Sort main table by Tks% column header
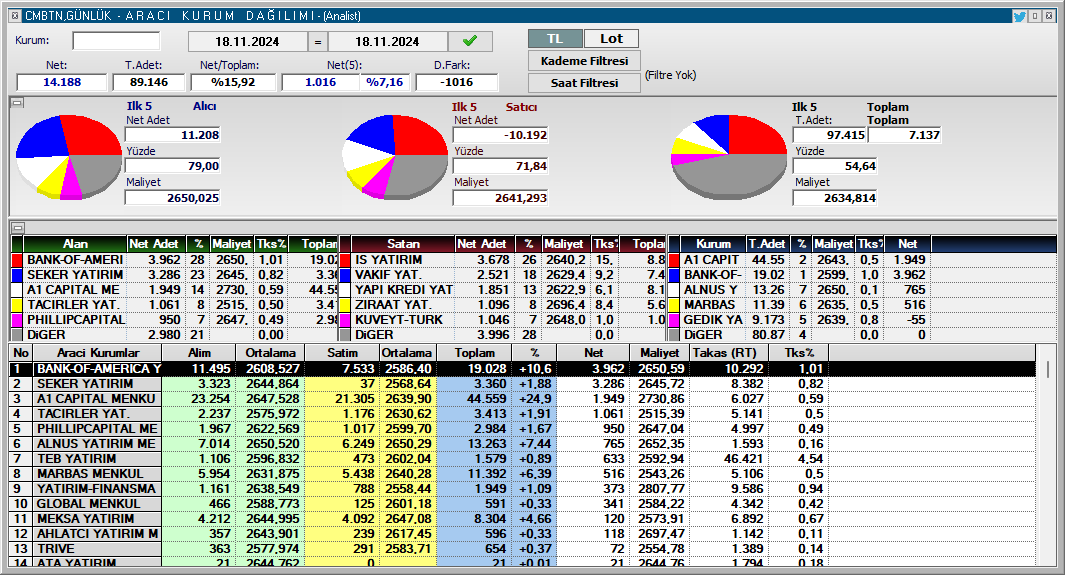 [799, 353]
